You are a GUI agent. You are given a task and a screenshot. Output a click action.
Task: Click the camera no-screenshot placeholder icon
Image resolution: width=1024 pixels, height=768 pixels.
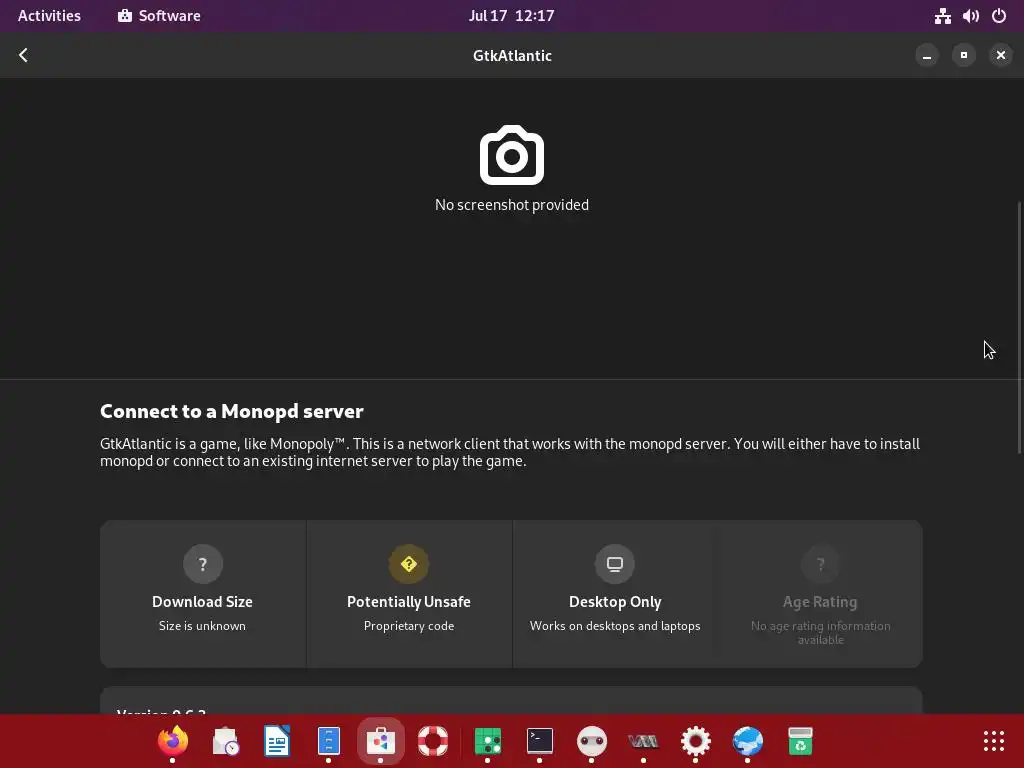point(511,155)
